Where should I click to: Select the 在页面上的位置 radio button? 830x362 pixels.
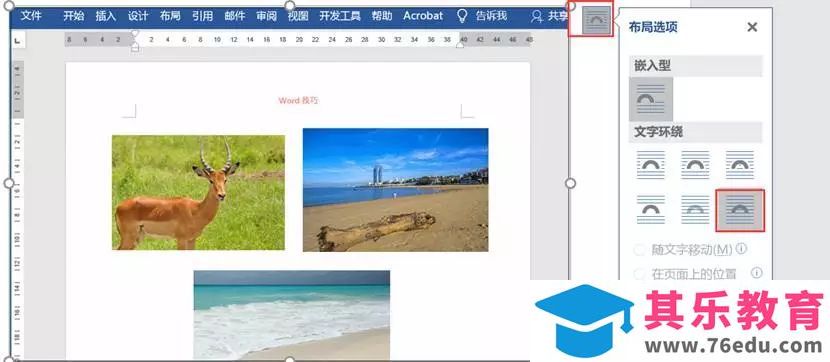640,274
